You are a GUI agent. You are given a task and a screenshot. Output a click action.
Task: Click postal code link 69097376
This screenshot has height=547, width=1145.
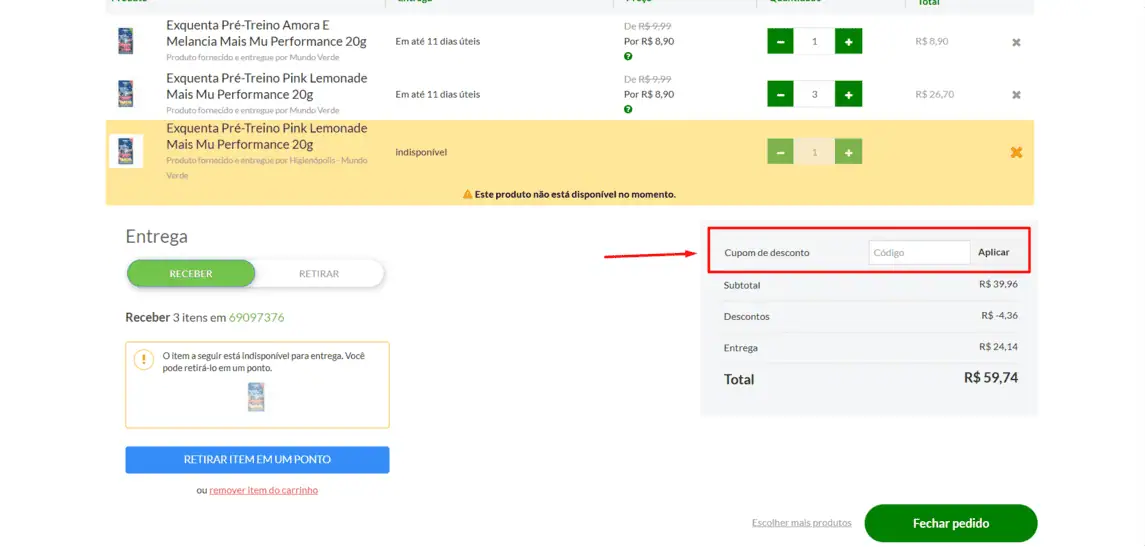point(256,318)
